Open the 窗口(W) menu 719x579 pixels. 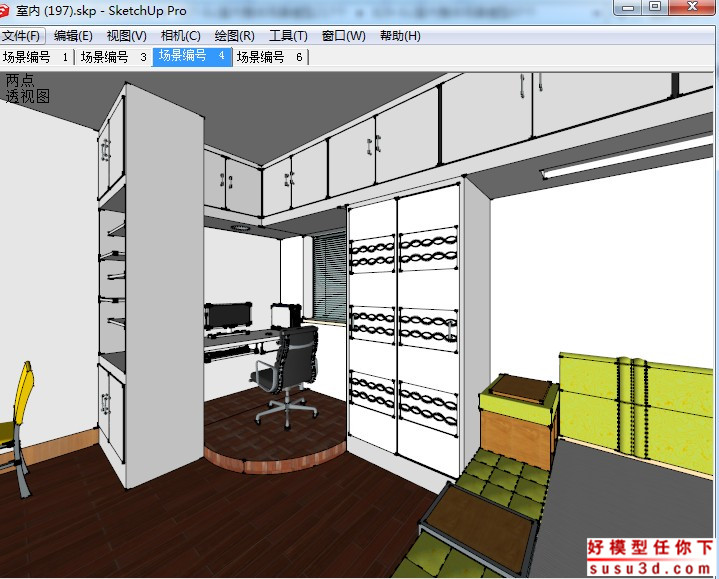click(x=343, y=36)
